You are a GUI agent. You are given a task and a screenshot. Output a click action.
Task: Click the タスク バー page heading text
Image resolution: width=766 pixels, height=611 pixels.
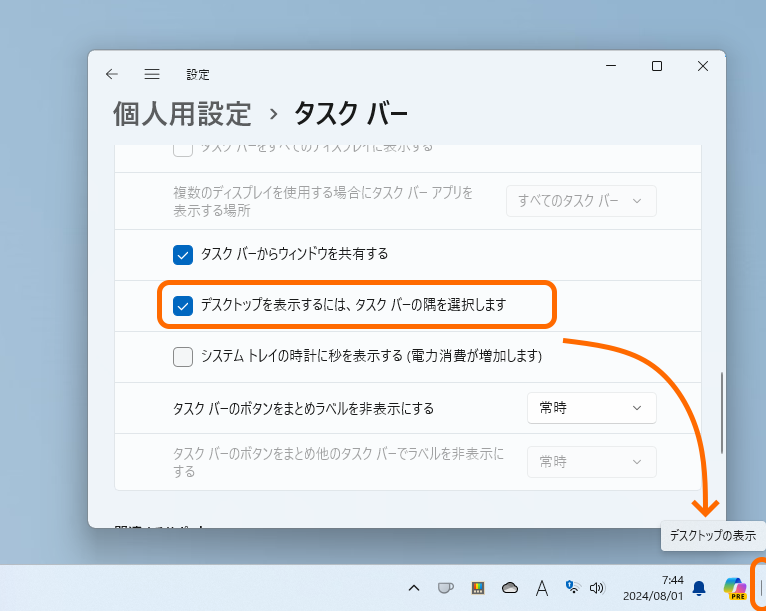coord(350,114)
